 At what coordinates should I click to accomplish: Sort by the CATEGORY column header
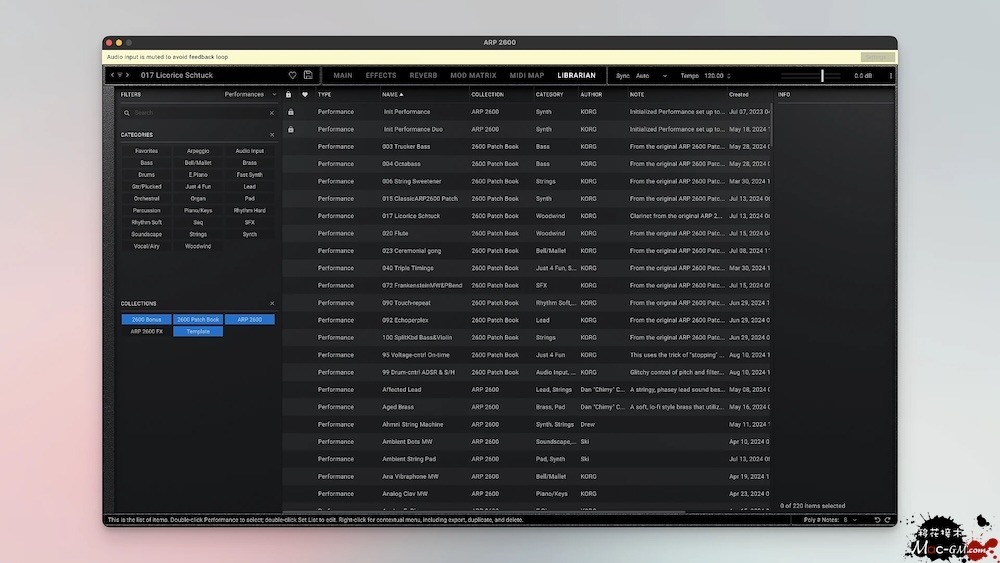point(549,94)
